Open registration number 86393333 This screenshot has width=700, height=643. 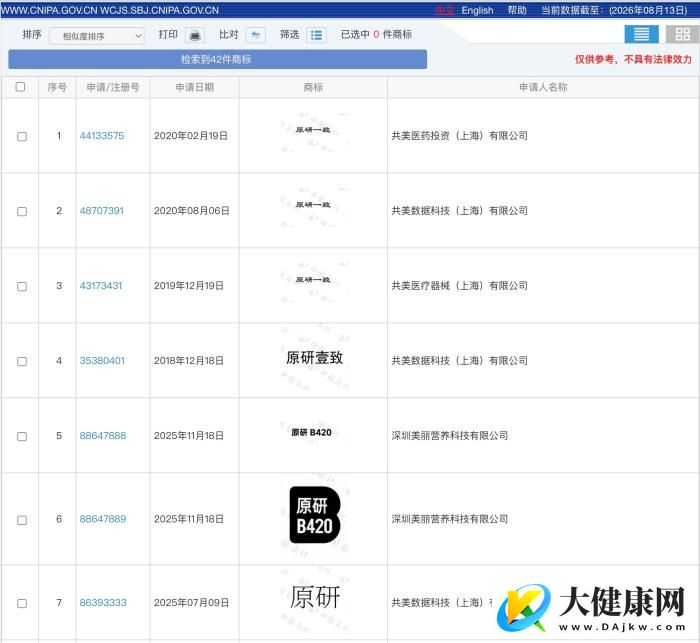coord(103,603)
